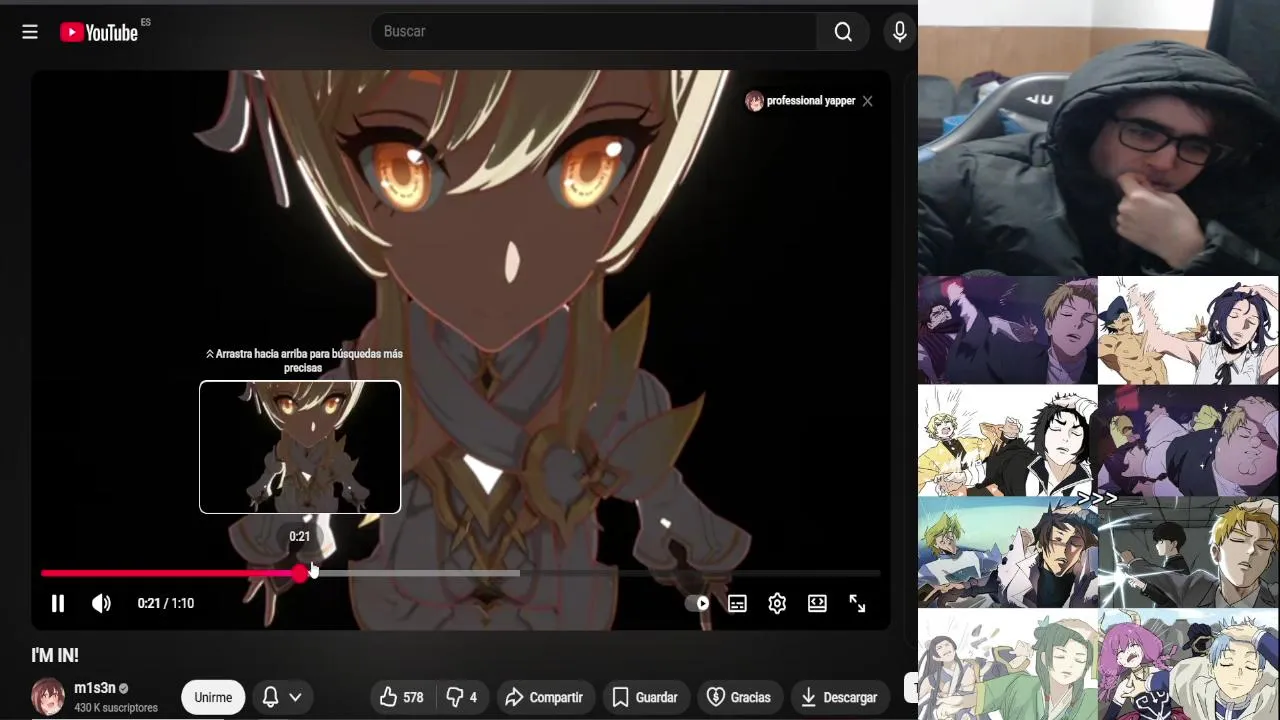Focus the Buscar search field

(594, 32)
